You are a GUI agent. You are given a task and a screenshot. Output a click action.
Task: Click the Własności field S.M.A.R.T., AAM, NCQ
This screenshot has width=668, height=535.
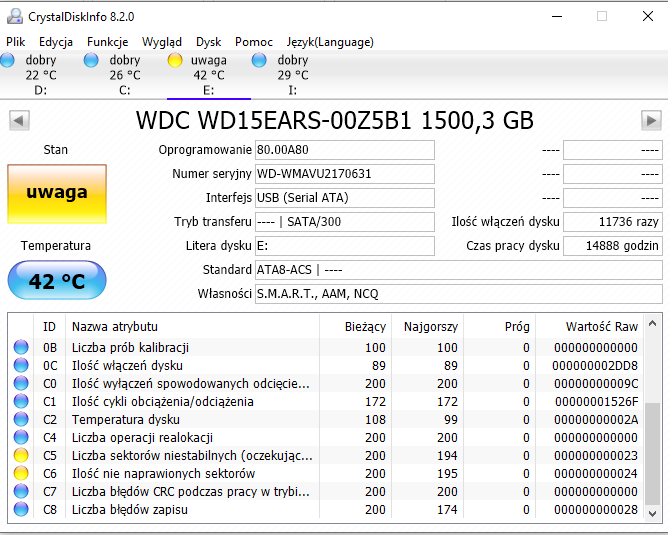pos(459,294)
